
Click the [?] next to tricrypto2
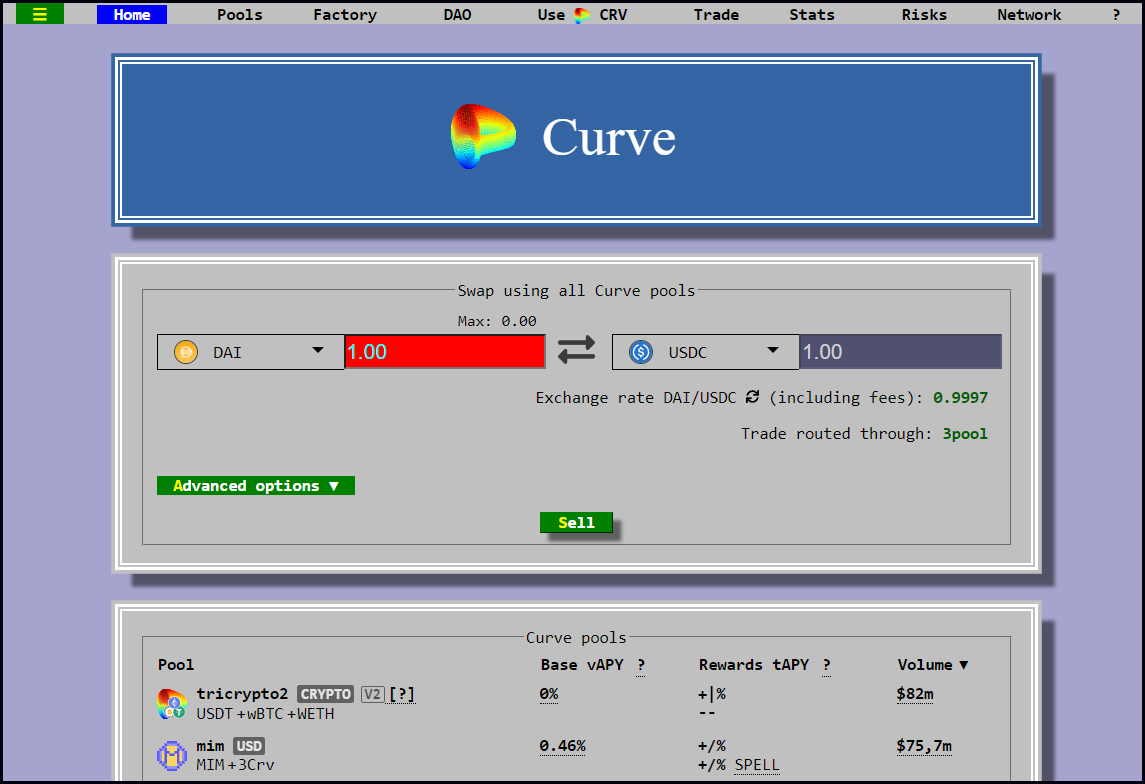402,694
